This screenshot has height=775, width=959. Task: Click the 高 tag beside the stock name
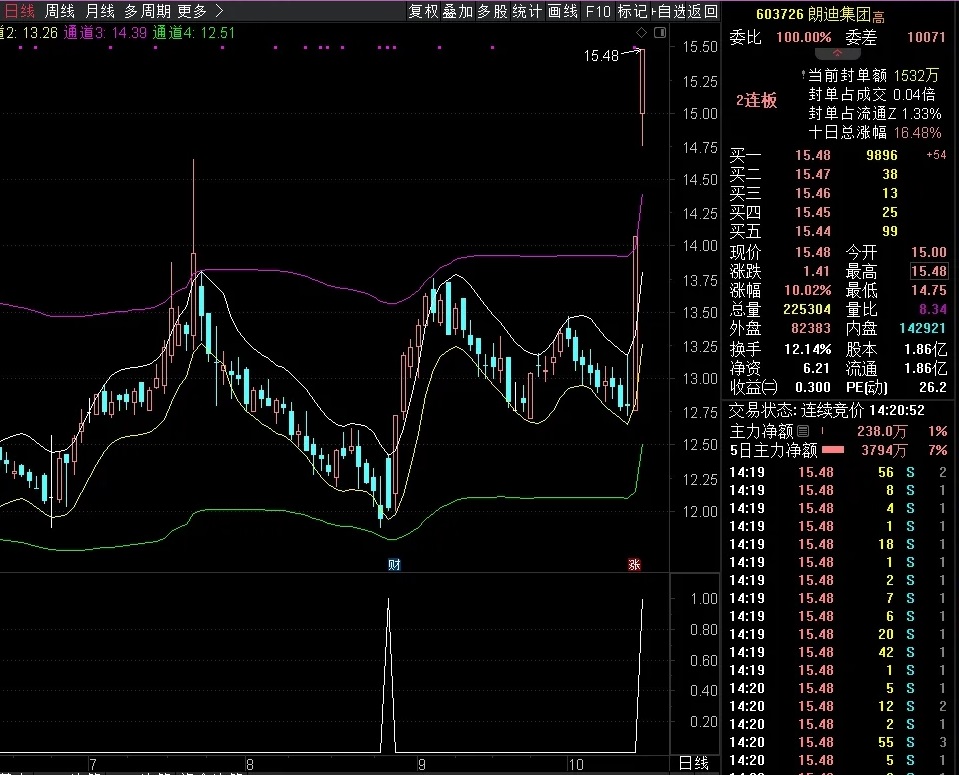pos(879,14)
